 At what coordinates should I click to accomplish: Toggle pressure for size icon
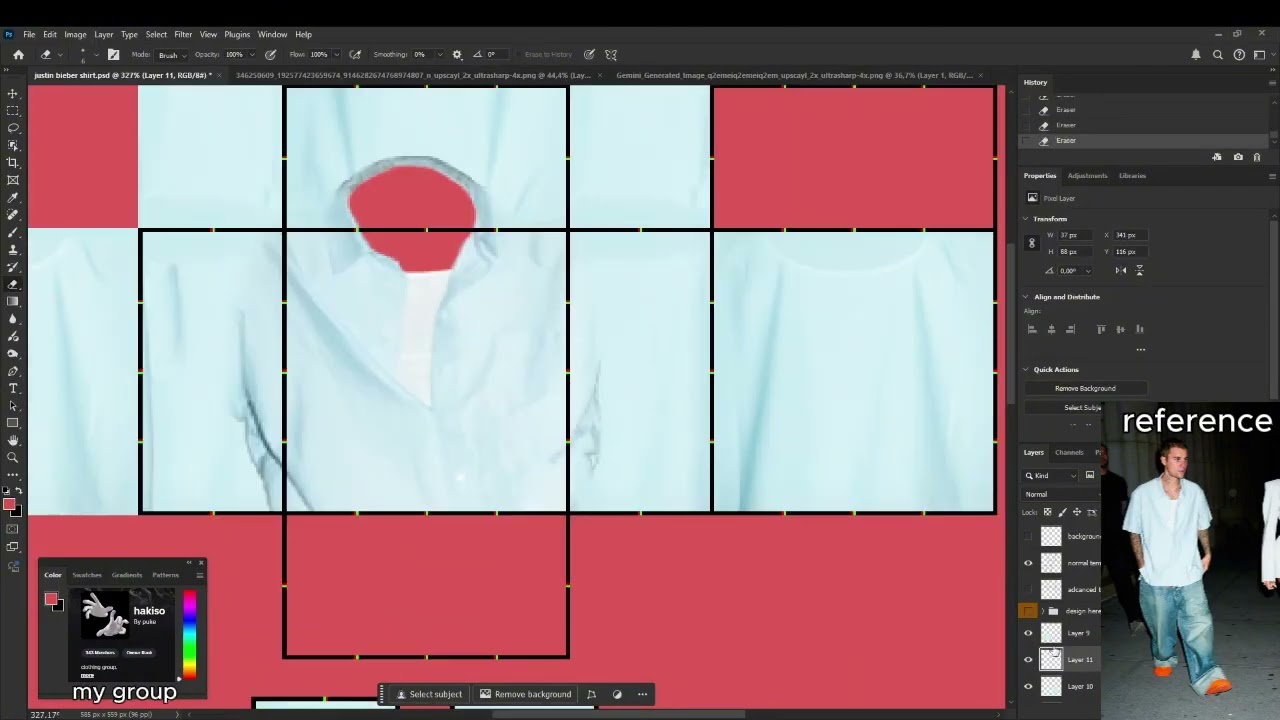pyautogui.click(x=589, y=54)
